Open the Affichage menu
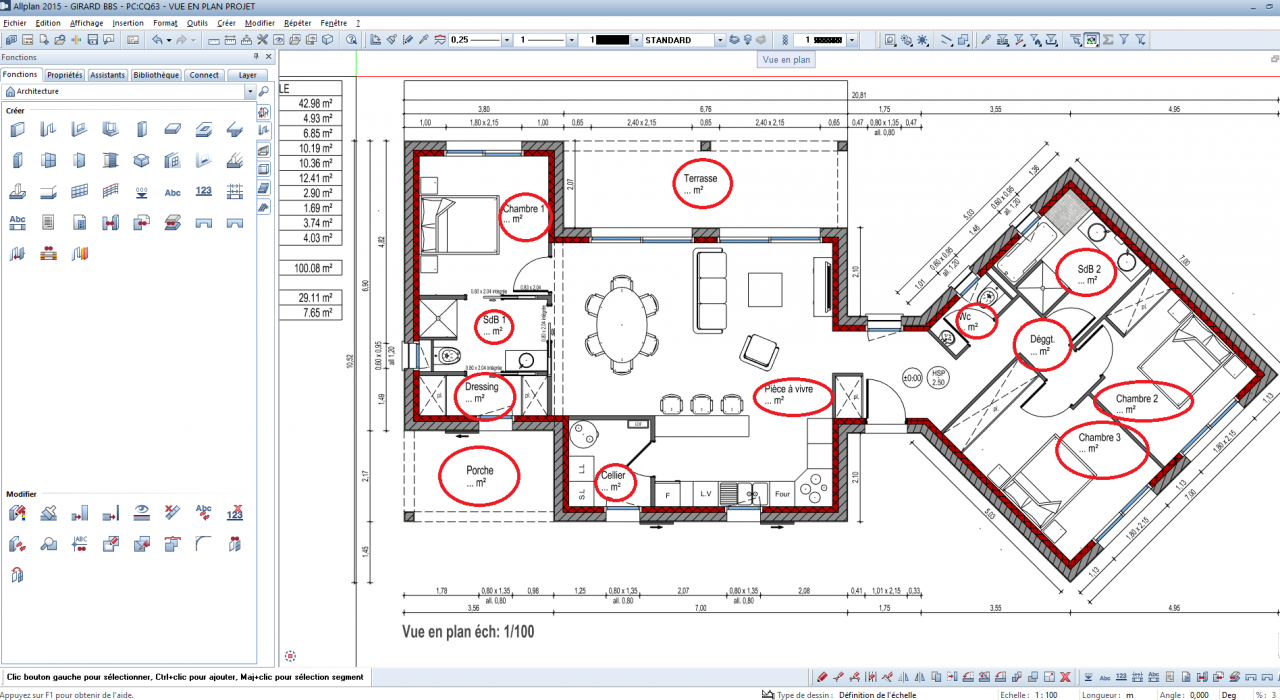The width and height of the screenshot is (1280, 700). click(86, 22)
